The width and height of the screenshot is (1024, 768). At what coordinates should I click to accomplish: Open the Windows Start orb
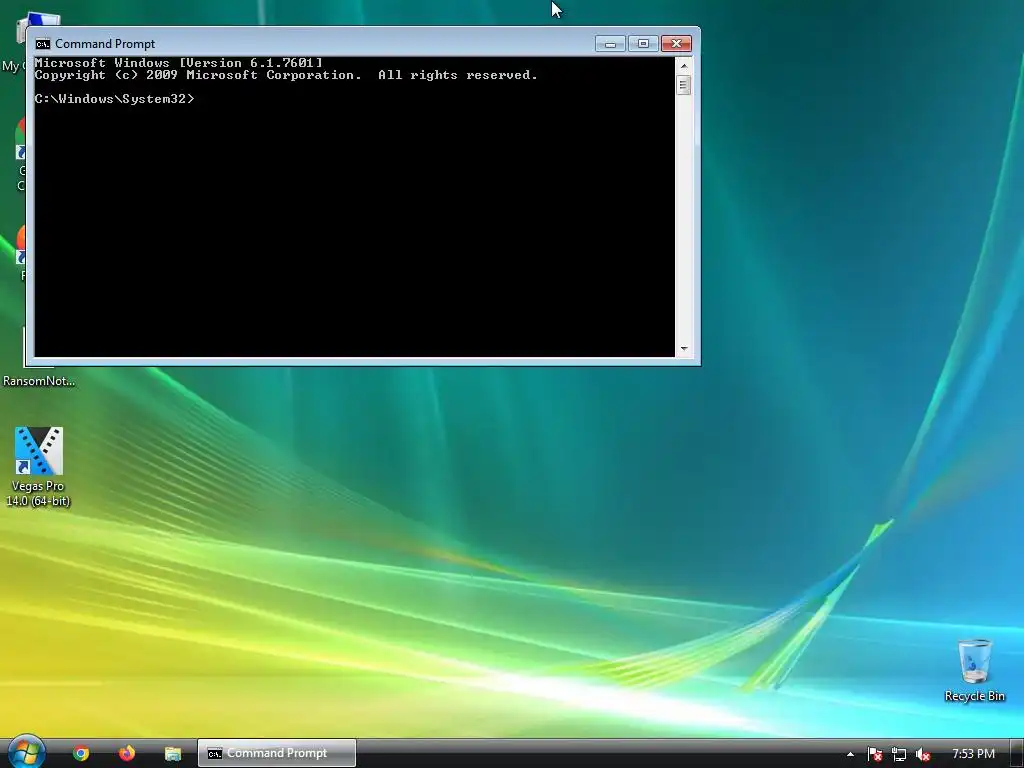point(25,752)
